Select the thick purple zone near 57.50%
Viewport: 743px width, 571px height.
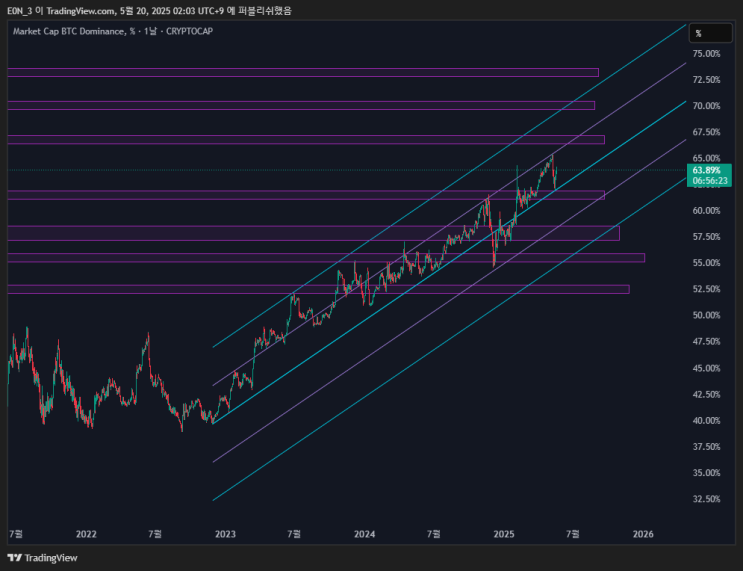click(314, 233)
